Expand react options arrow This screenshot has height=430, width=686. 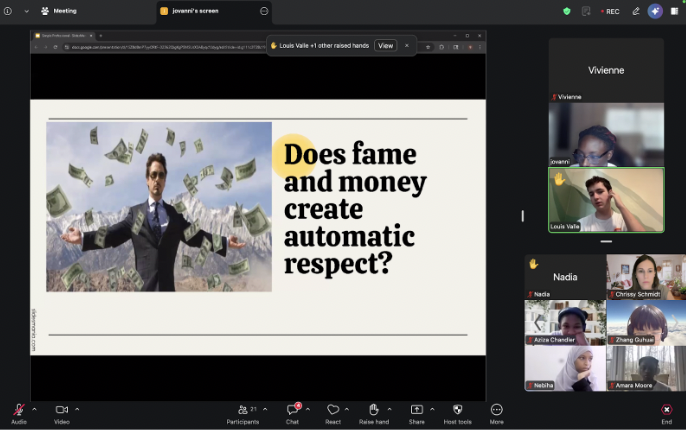click(346, 409)
